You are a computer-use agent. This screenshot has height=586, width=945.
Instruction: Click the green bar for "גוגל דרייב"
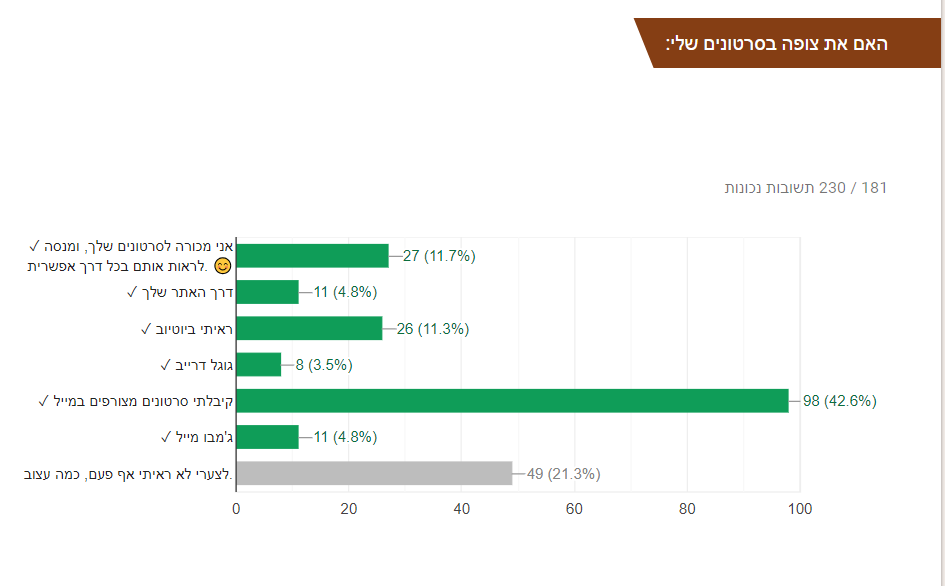point(259,364)
